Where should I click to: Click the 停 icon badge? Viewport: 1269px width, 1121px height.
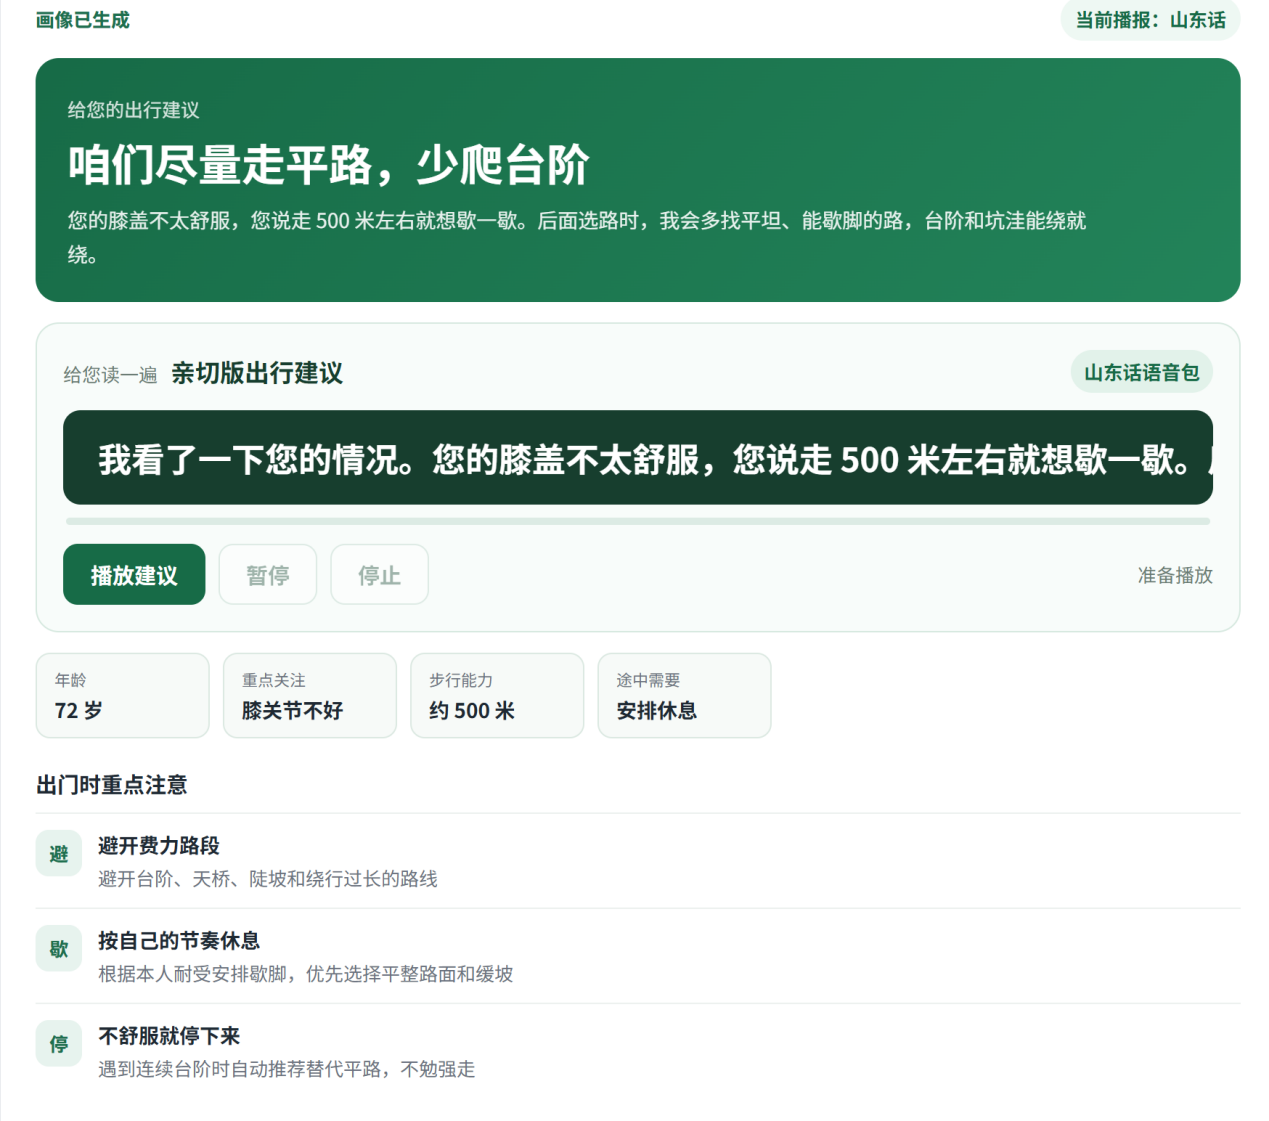[x=59, y=1043]
